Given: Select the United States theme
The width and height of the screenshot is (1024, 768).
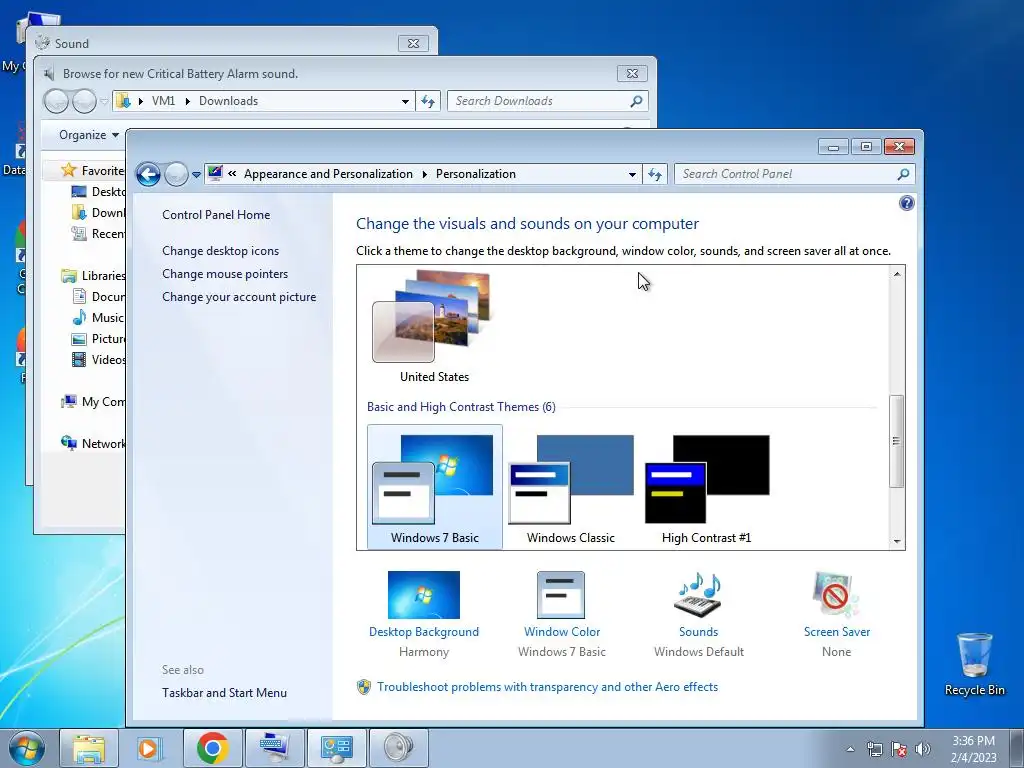Looking at the screenshot, I should (434, 327).
